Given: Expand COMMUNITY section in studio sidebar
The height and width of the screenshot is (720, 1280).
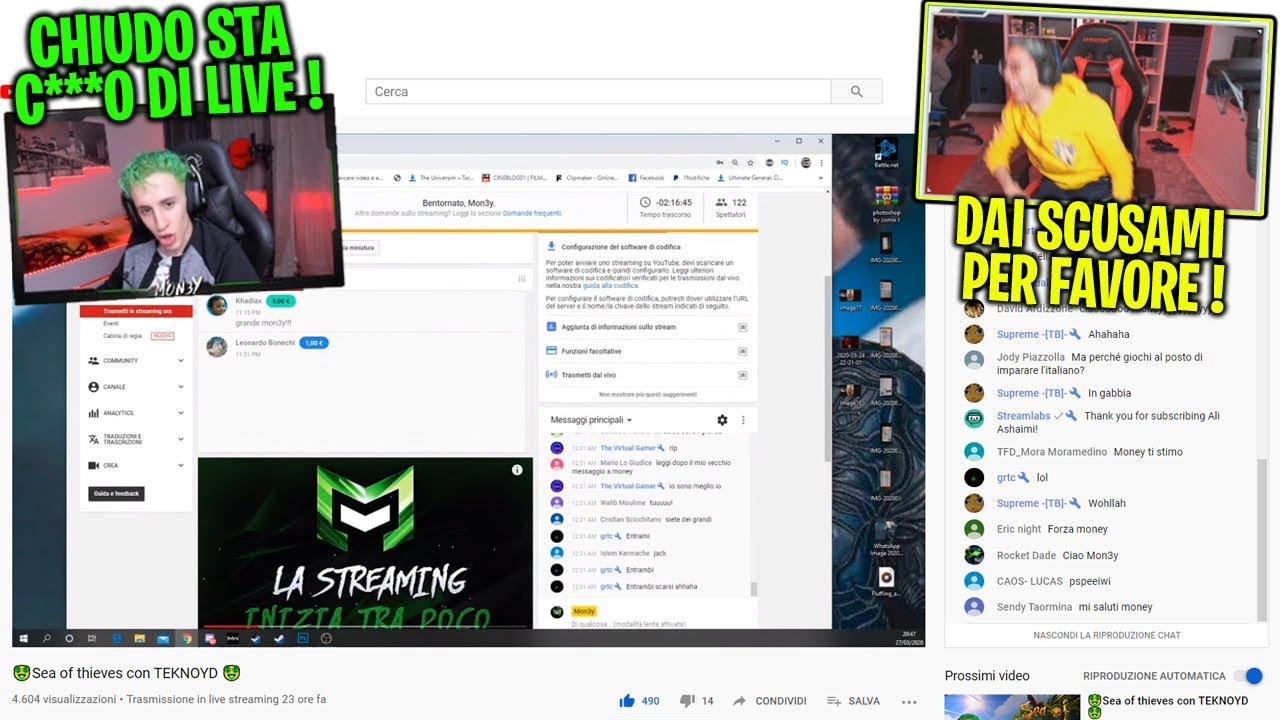Looking at the screenshot, I should tap(136, 360).
